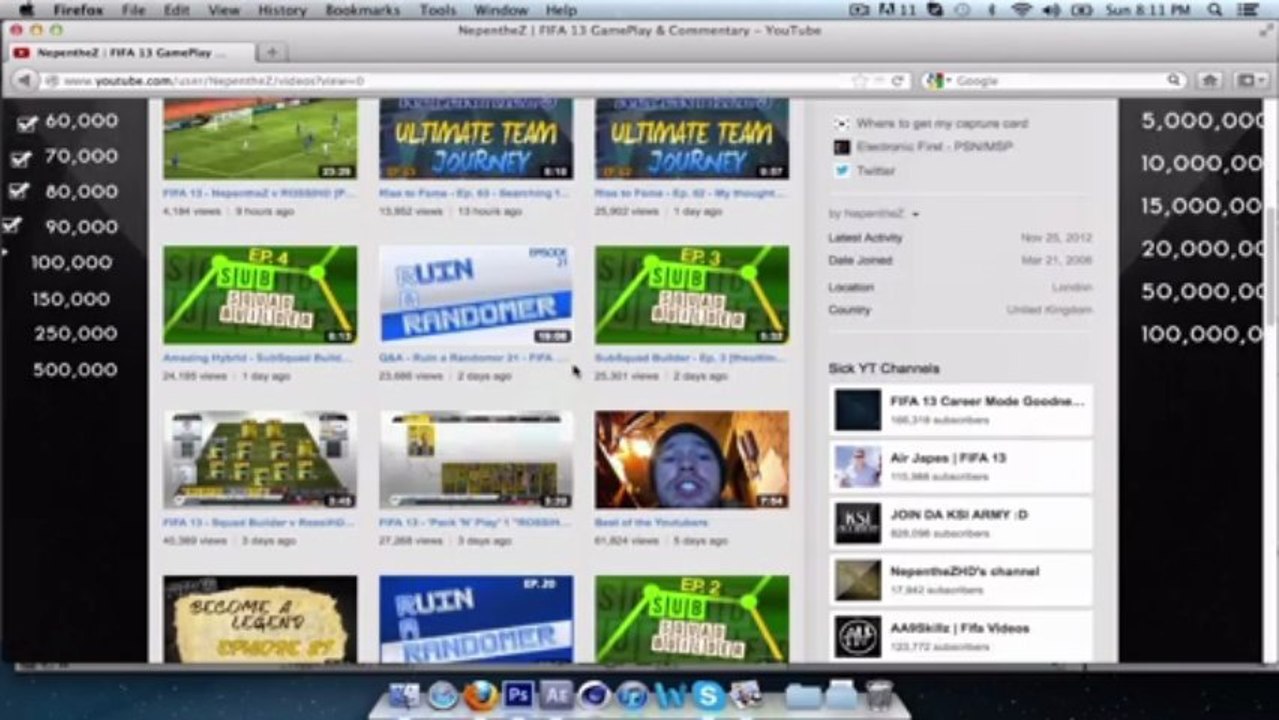Reload the page with the refresh icon

897,80
